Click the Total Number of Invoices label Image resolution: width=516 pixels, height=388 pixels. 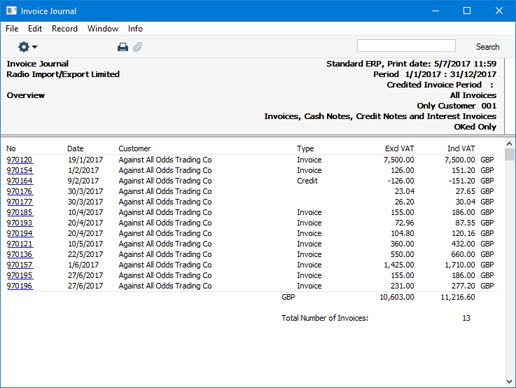[x=325, y=318]
